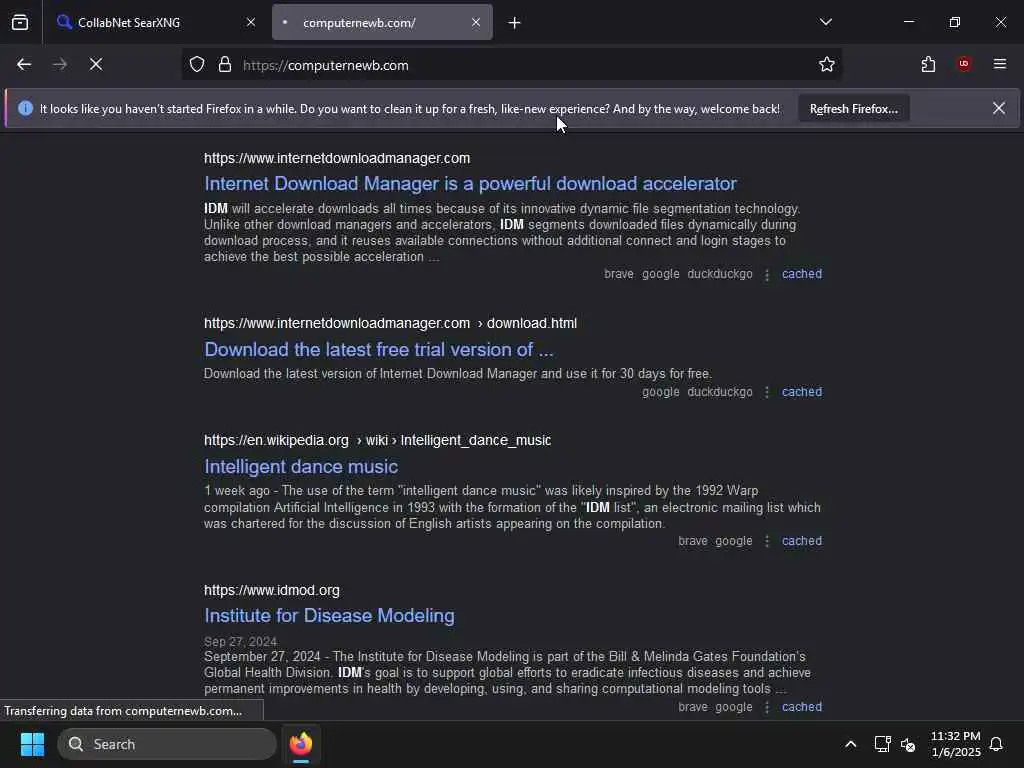Click google label under free trial result
The width and height of the screenshot is (1024, 768).
click(661, 392)
